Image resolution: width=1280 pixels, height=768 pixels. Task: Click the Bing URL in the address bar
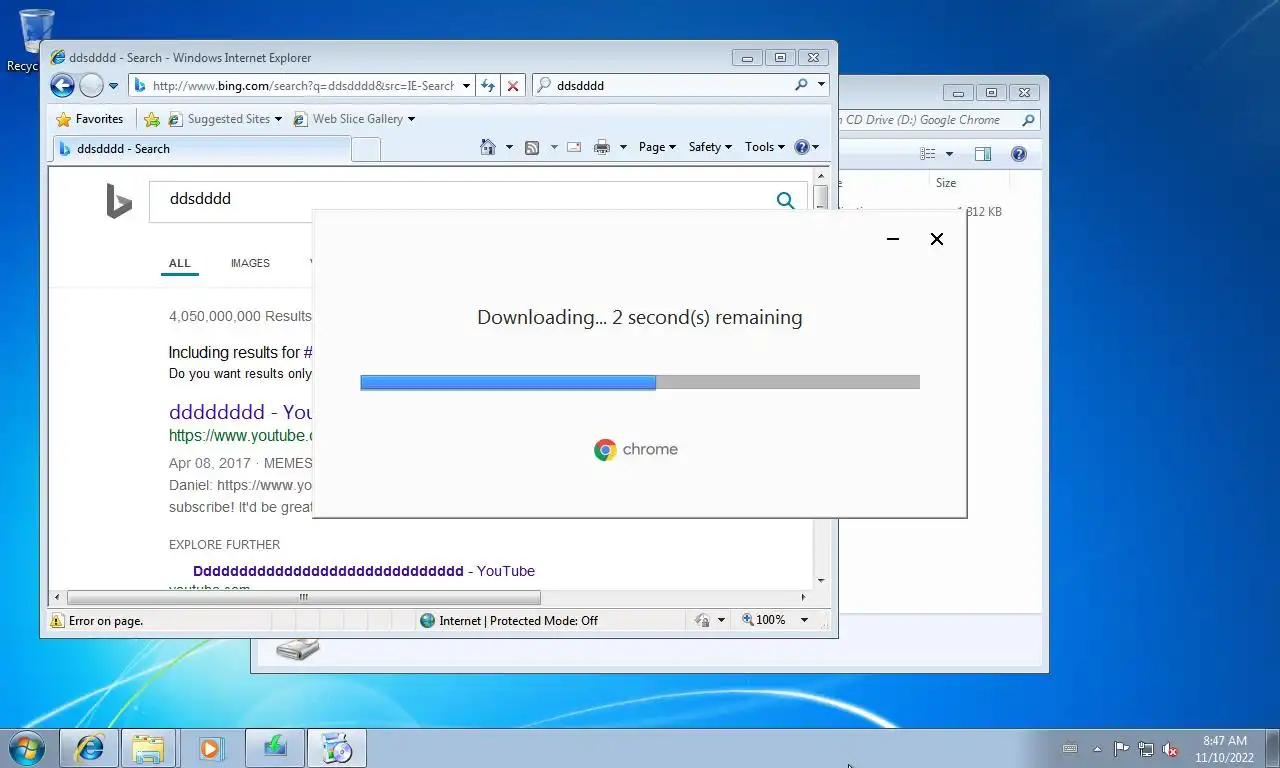[303, 86]
